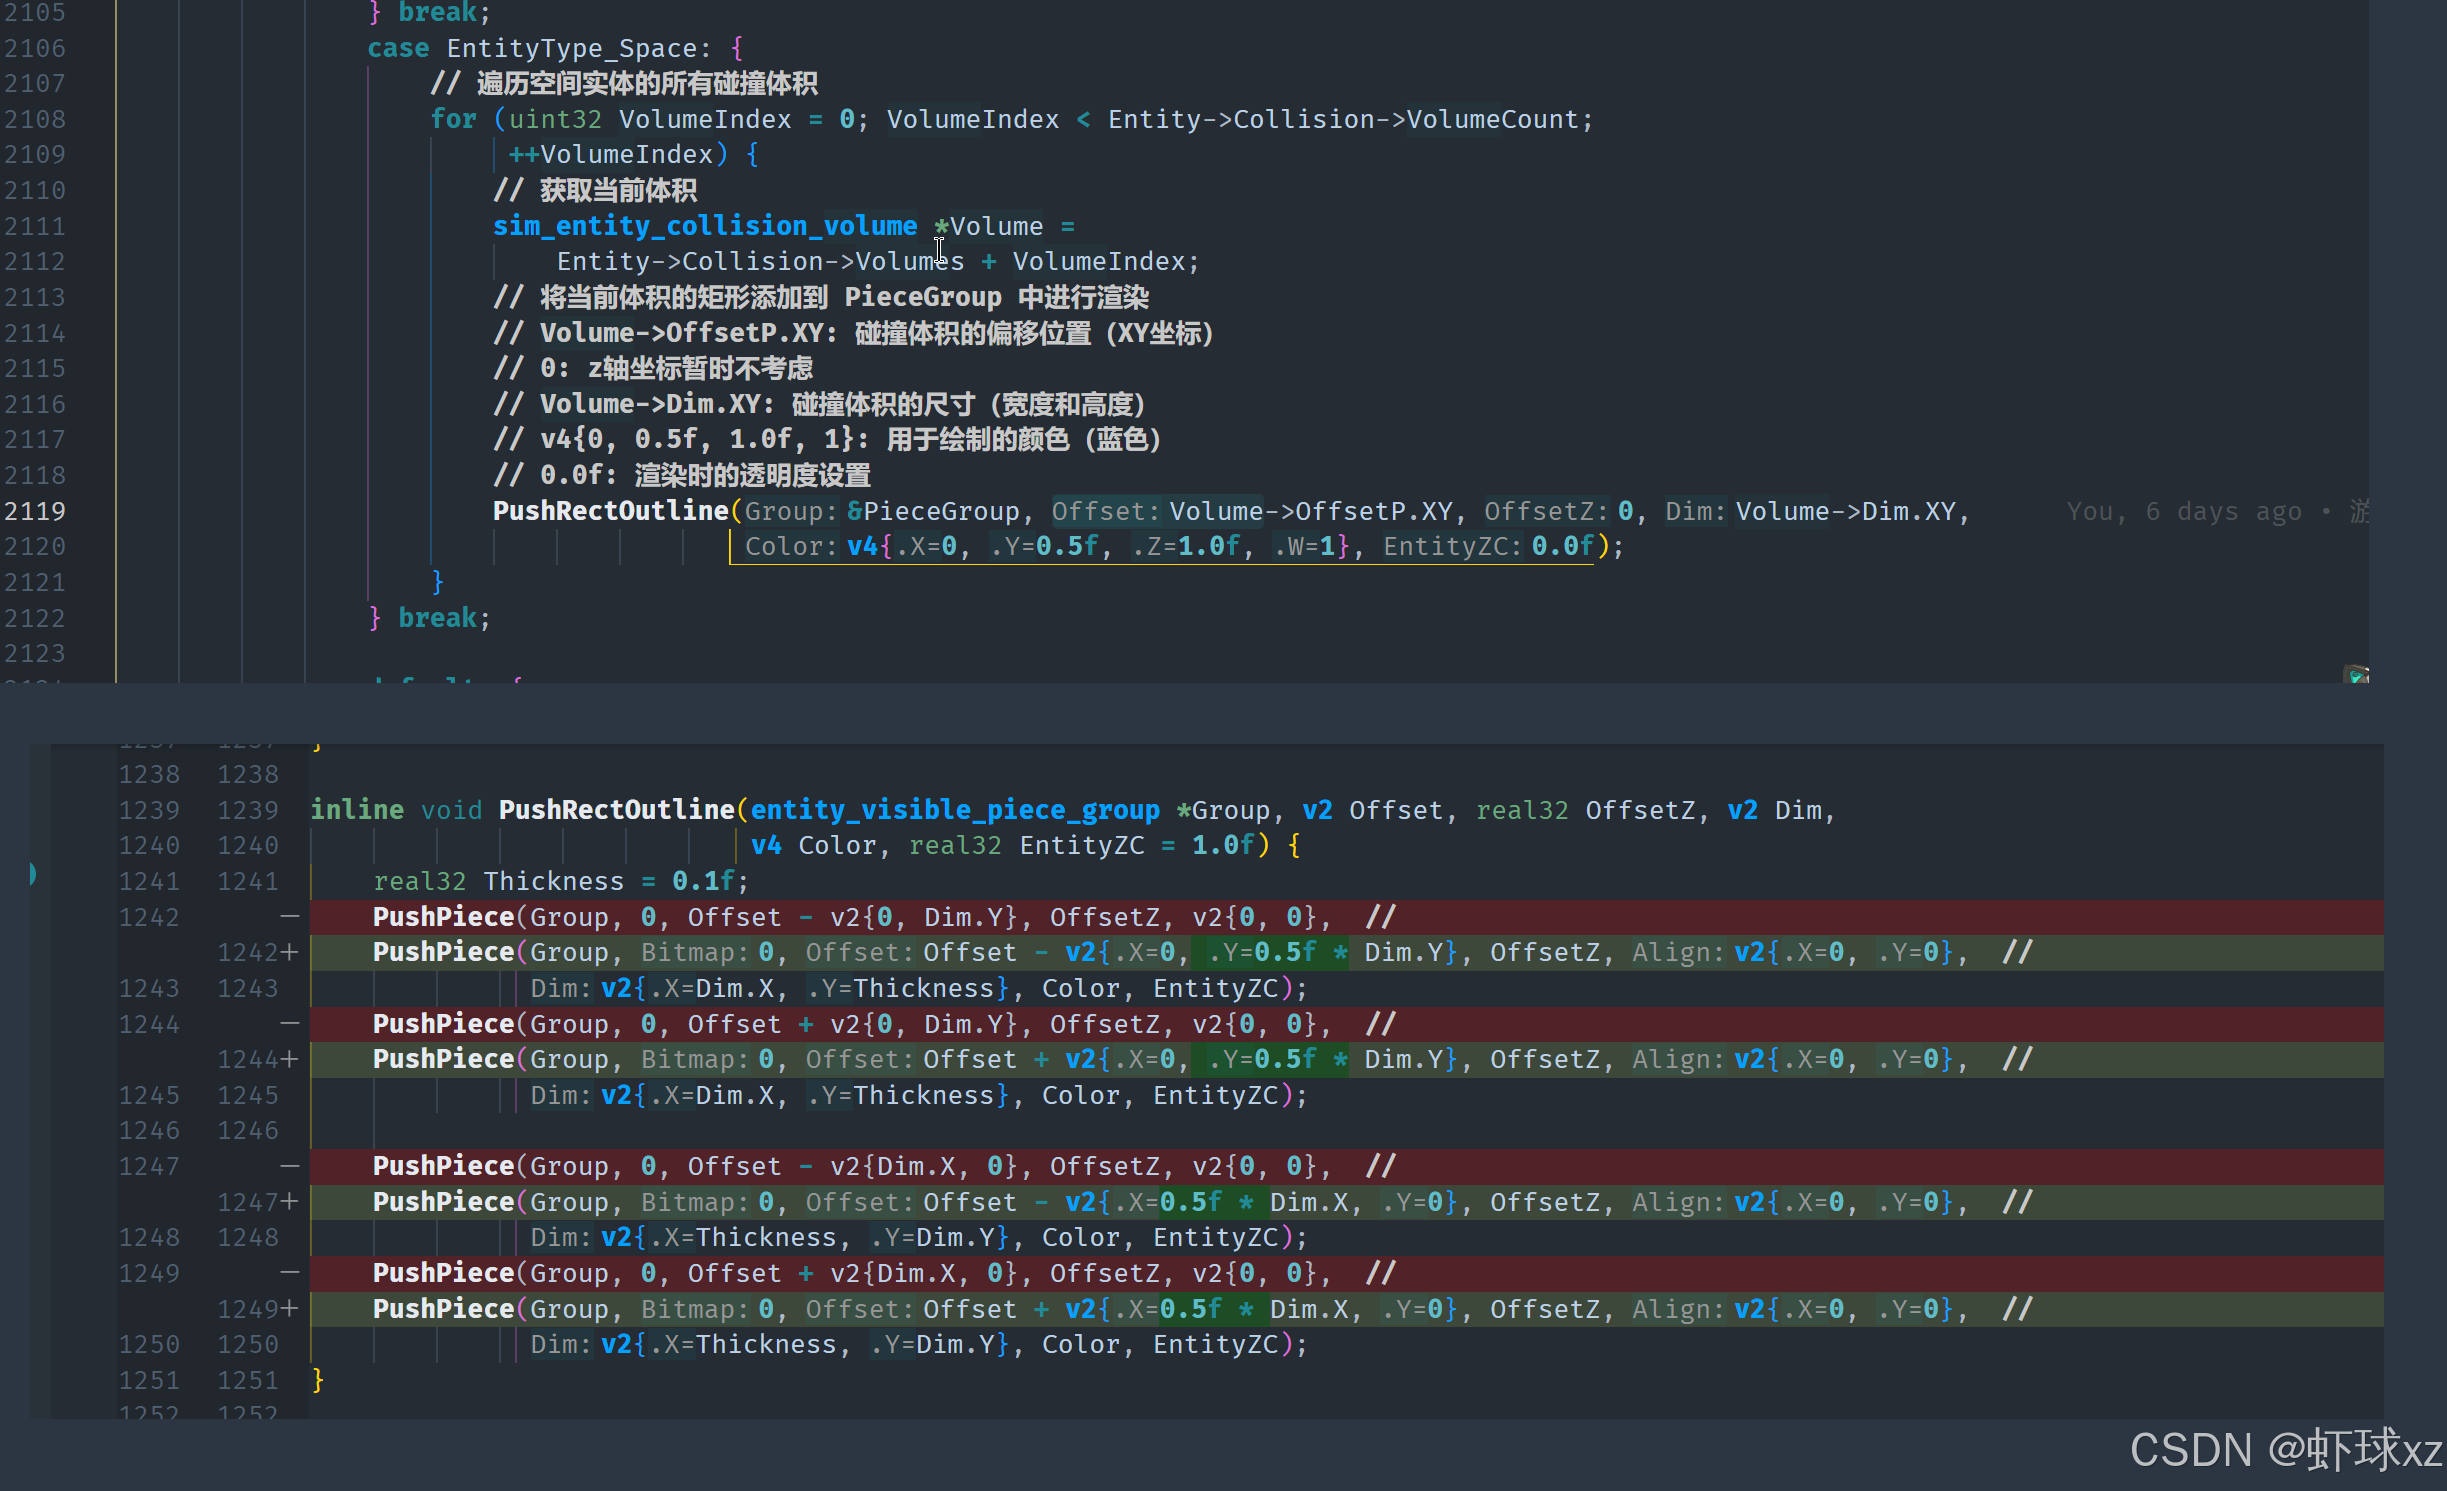Click entity_visible_piece_group type on line 1239
Screen dimensions: 2447x1491
pyautogui.click(x=955, y=810)
